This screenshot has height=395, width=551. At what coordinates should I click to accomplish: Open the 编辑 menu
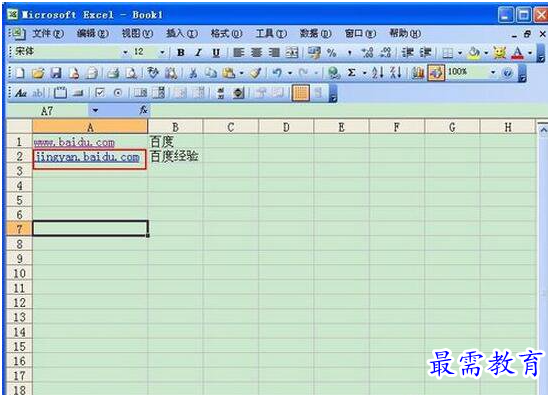point(92,34)
